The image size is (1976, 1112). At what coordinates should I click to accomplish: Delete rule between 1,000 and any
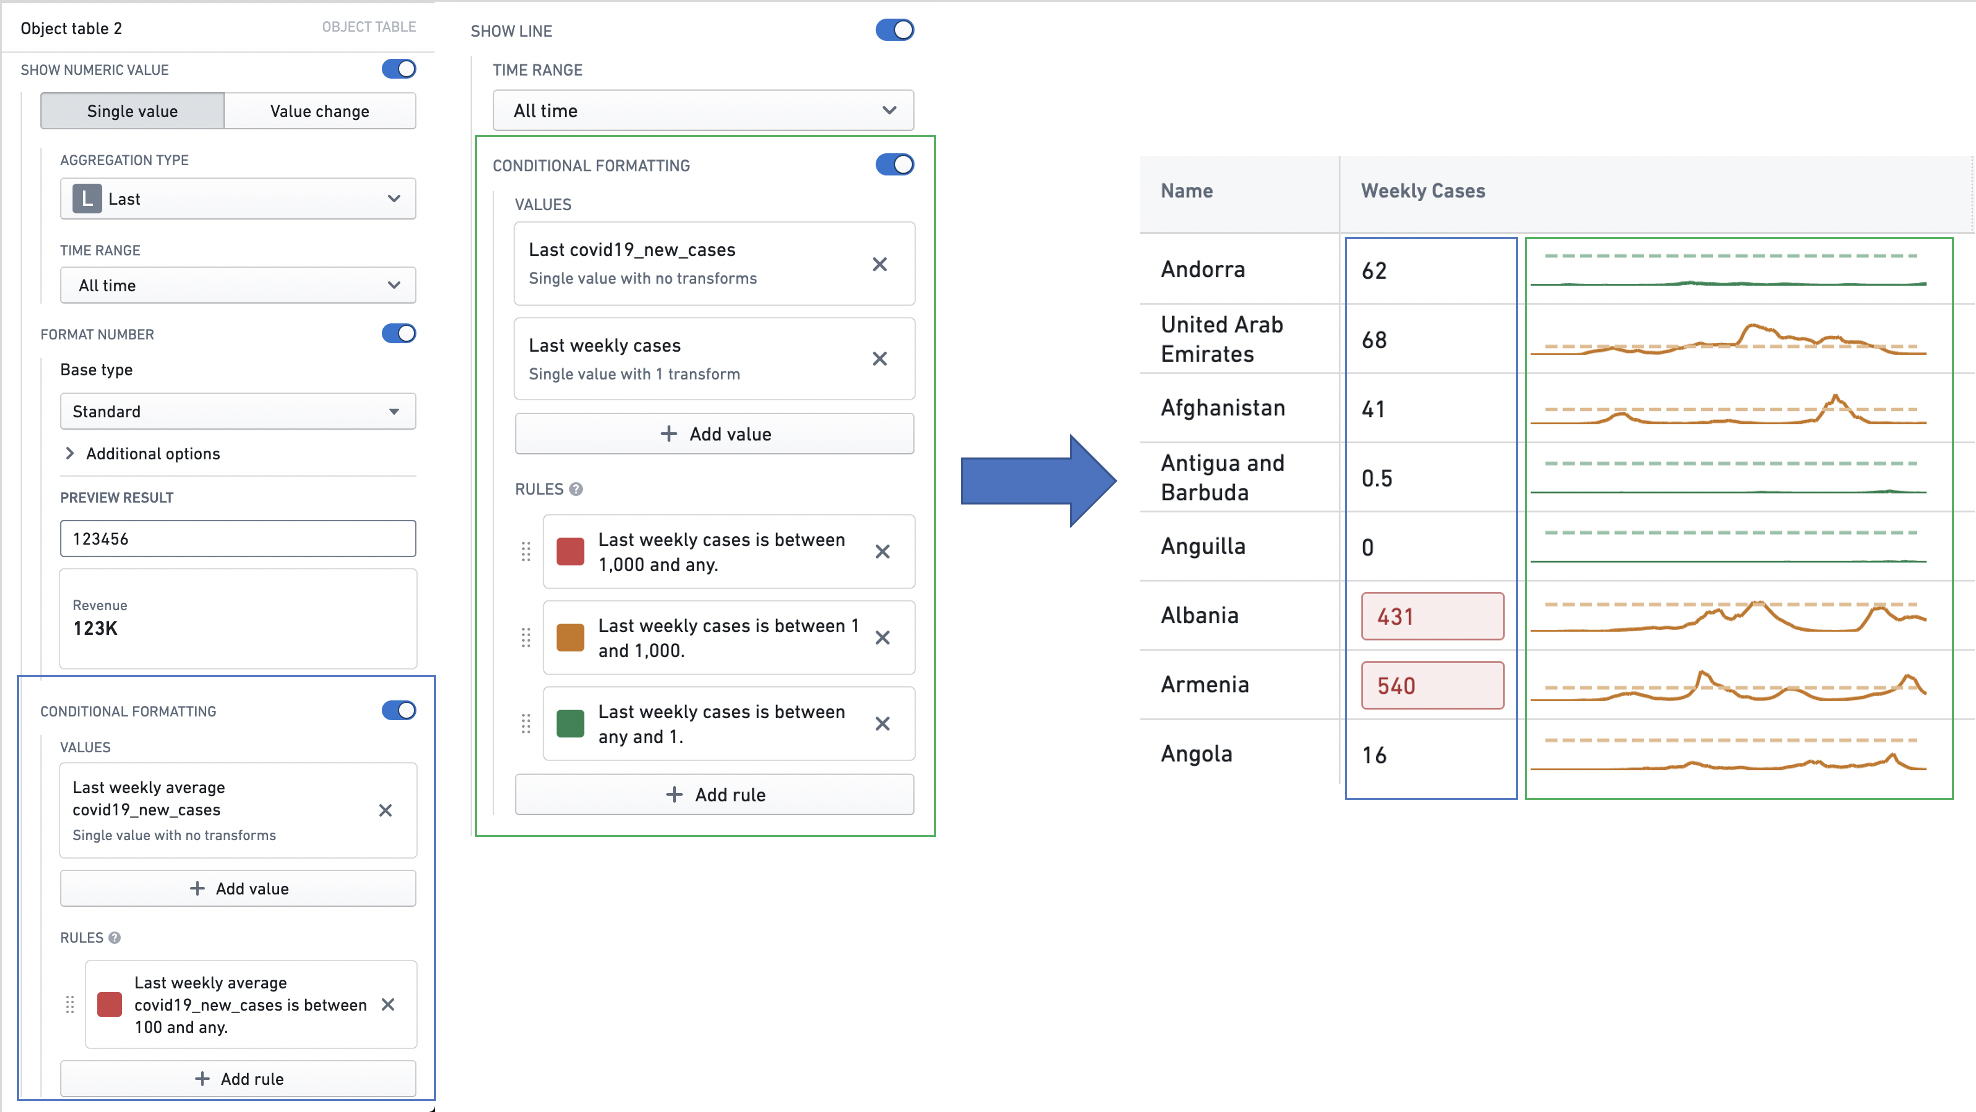click(883, 552)
